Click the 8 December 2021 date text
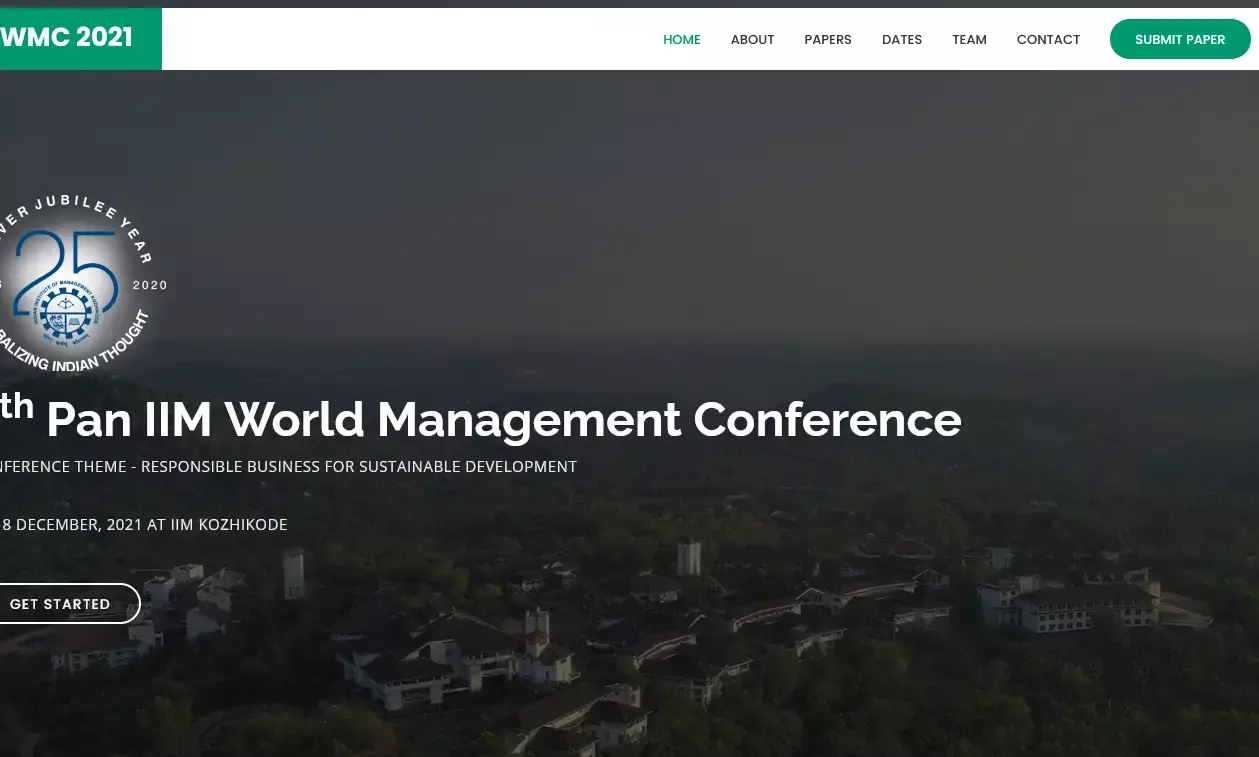This screenshot has height=757, width=1259. pos(144,524)
